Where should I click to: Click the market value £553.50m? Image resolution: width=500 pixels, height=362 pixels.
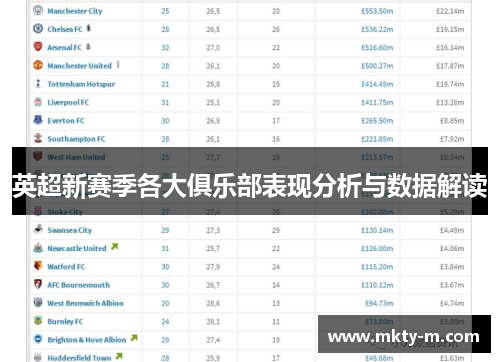tap(377, 11)
